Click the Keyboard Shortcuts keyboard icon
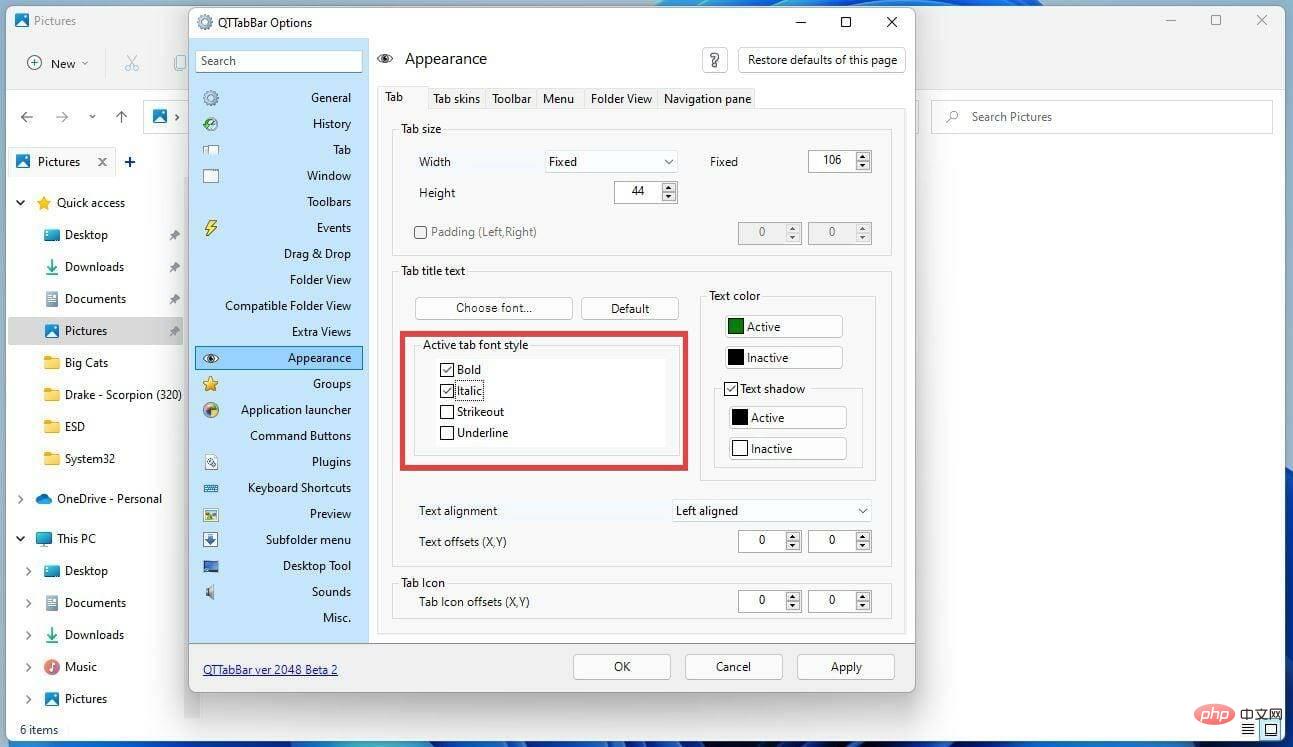 coord(211,488)
